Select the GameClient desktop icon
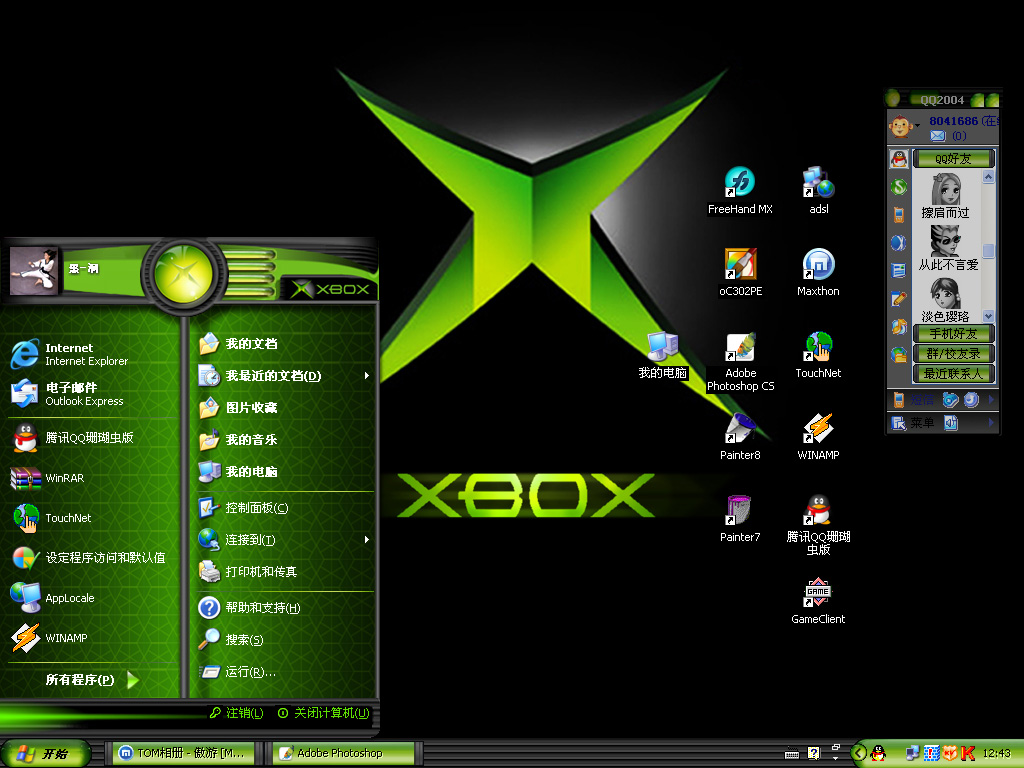 click(818, 601)
